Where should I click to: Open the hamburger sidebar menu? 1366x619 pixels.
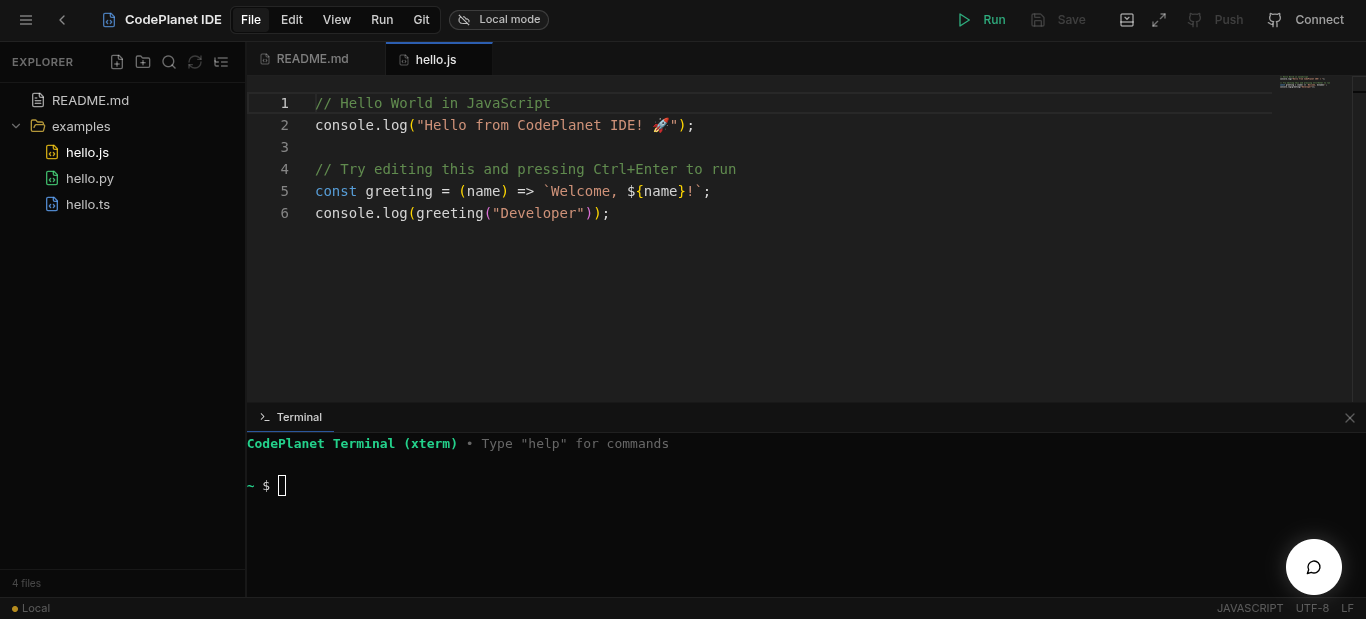[x=26, y=20]
